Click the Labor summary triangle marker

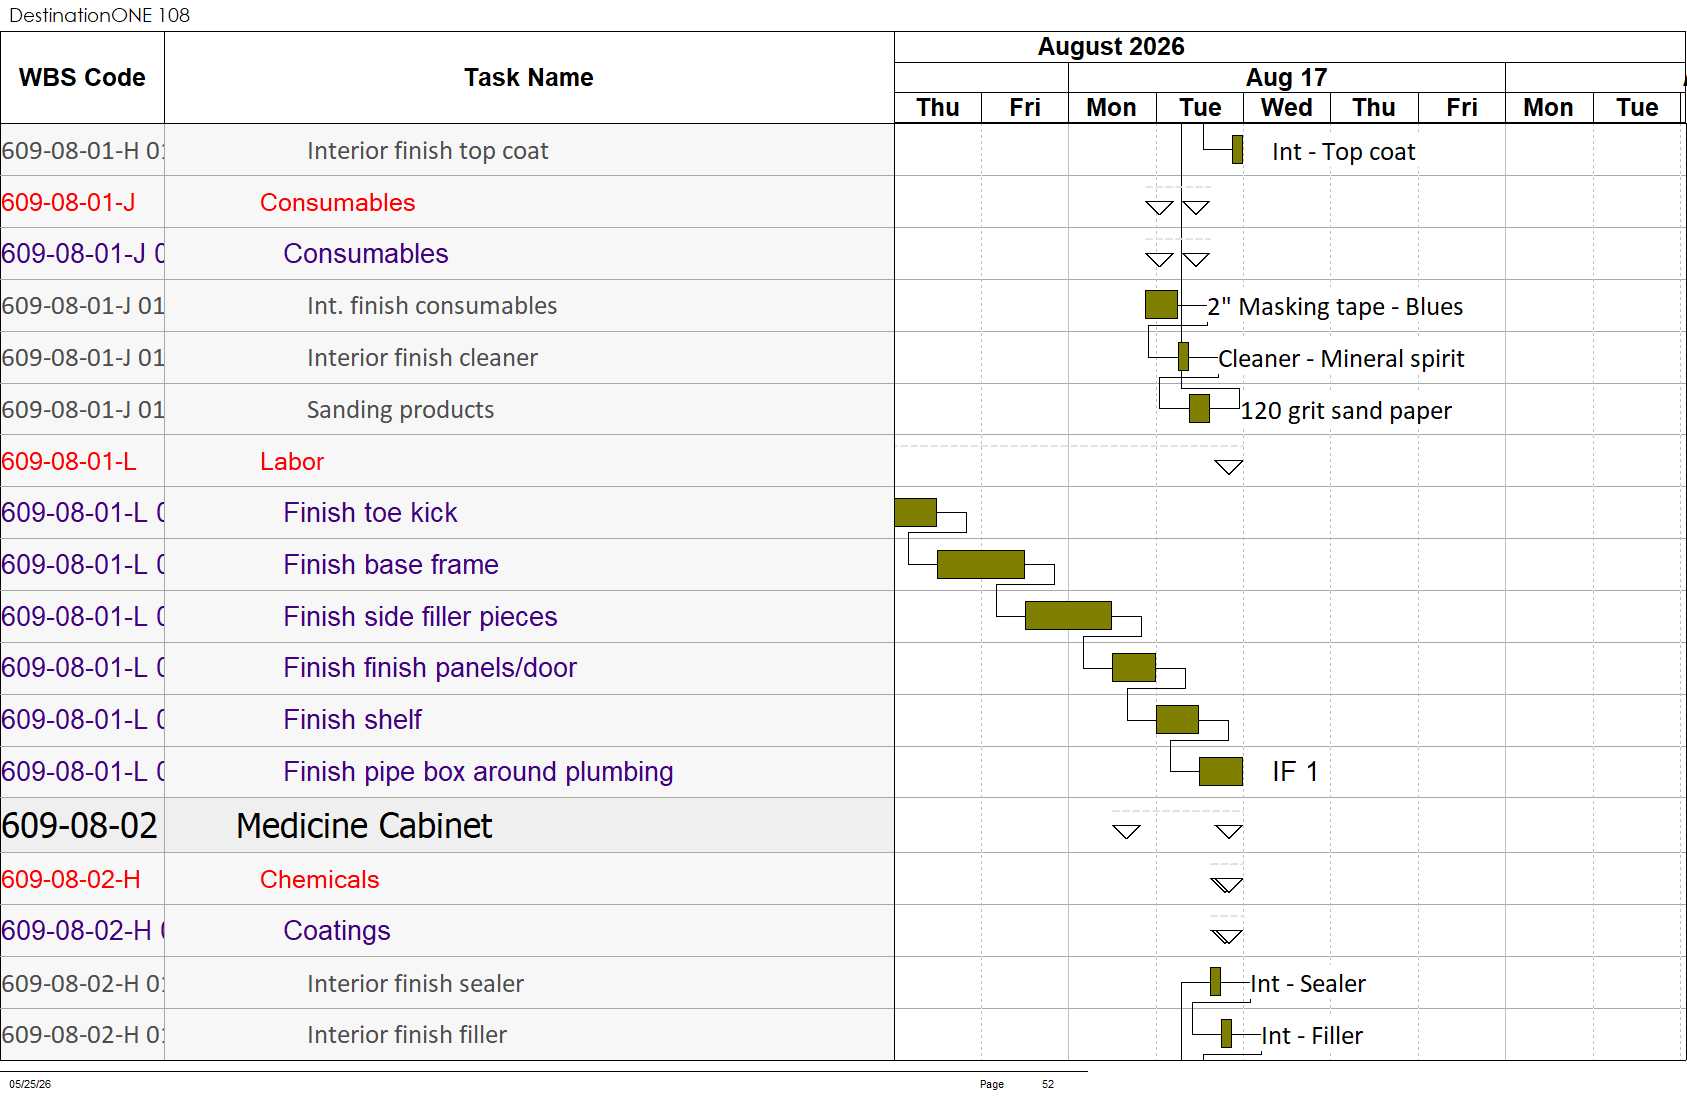(1228, 467)
